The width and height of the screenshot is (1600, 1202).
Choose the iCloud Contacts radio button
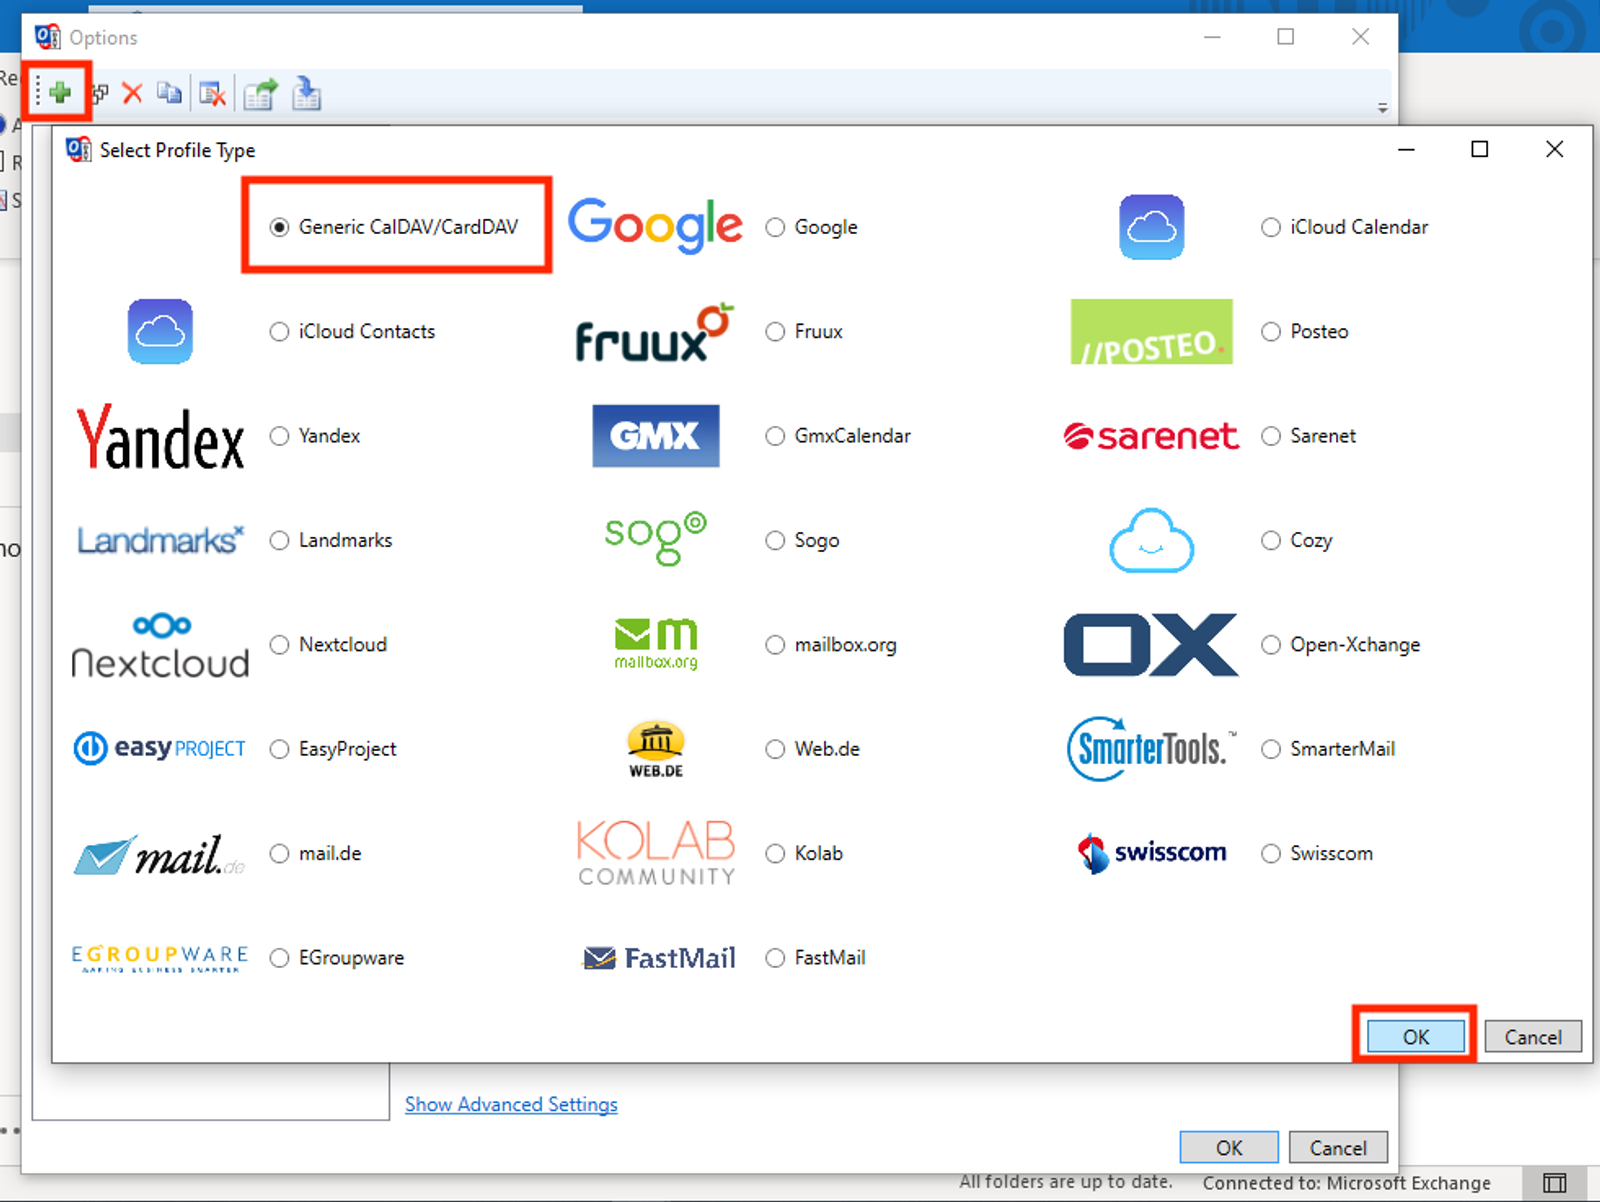280,331
